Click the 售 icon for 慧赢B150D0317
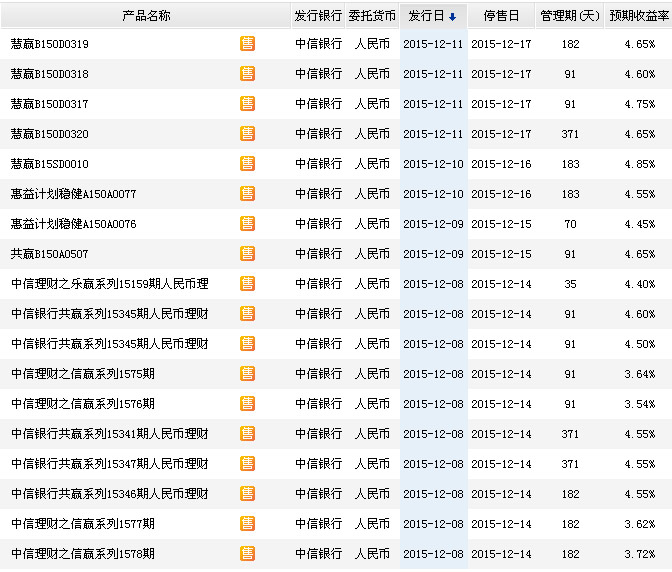The image size is (672, 572). coord(247,104)
